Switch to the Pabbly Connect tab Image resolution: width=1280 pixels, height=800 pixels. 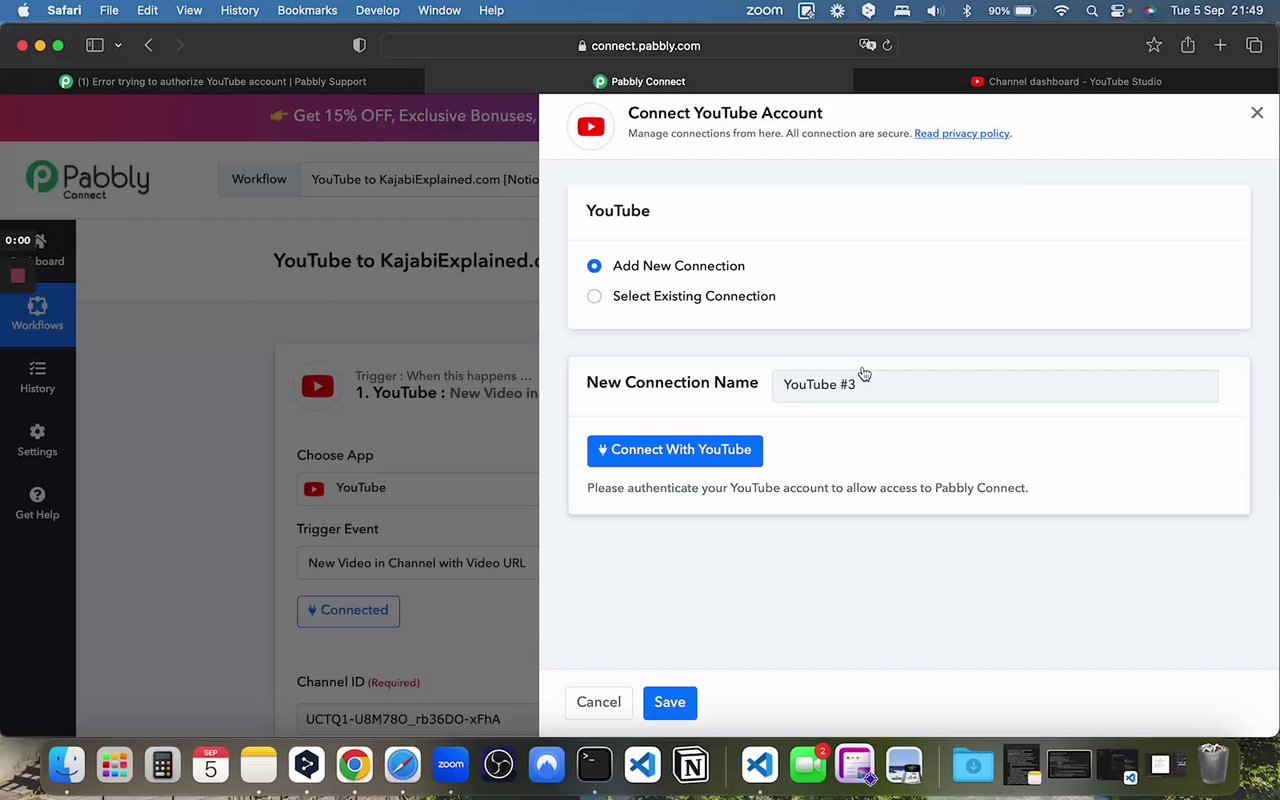click(639, 81)
